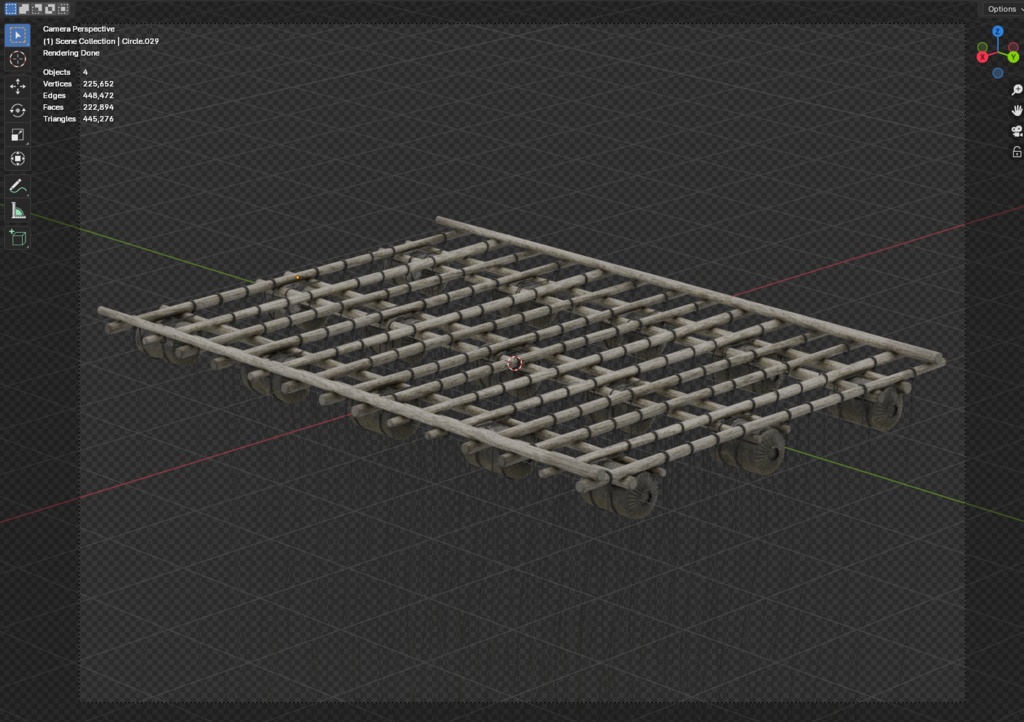Click the Vertices count '225,652'
The width and height of the screenshot is (1024, 722).
[98, 84]
